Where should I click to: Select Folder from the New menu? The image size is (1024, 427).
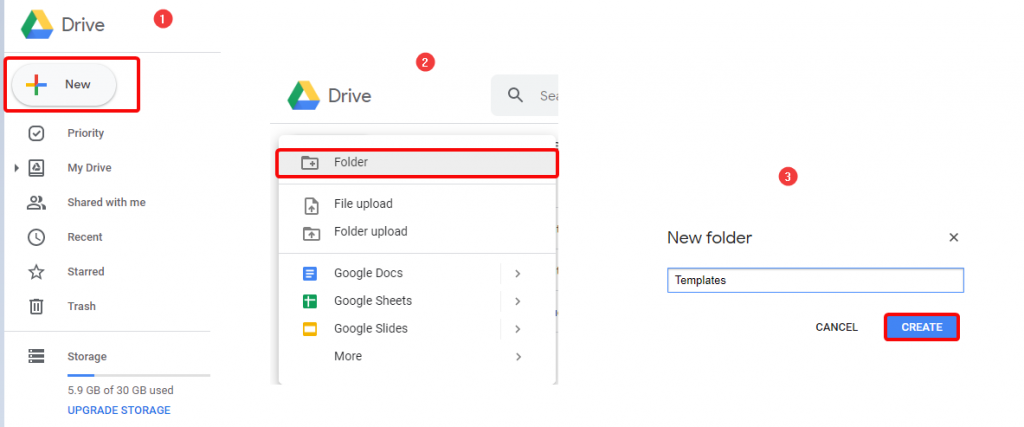[417, 163]
